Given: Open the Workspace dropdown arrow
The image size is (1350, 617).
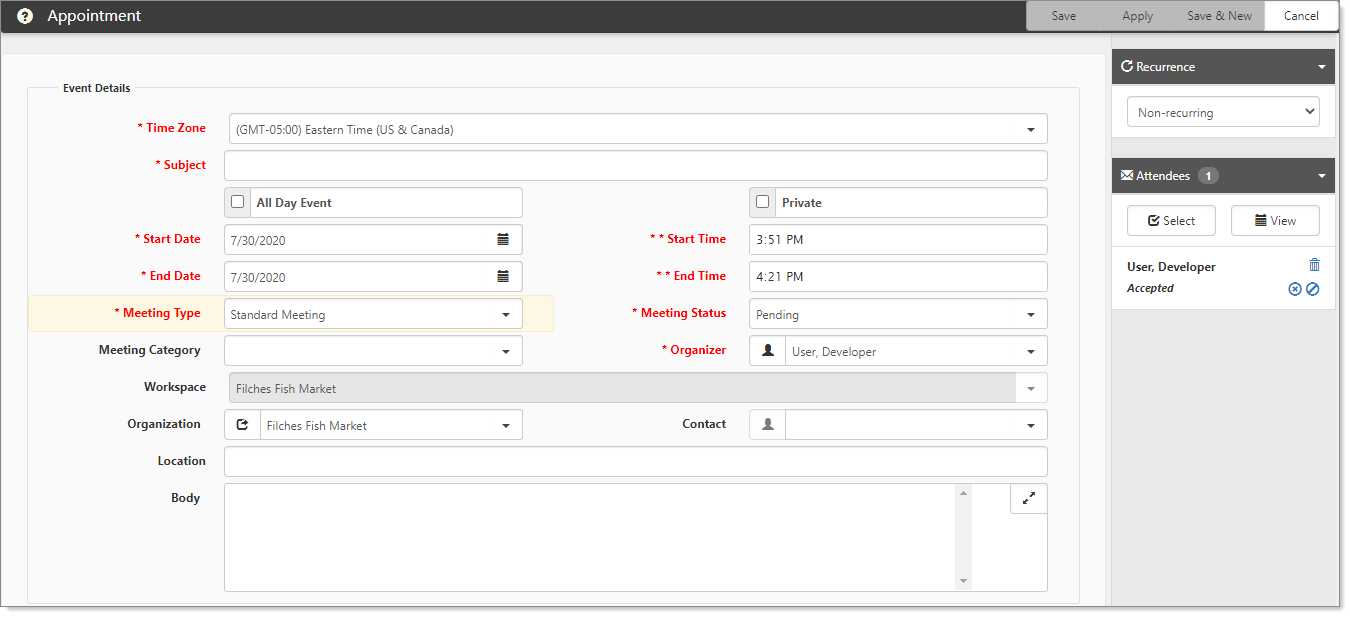Looking at the screenshot, I should [1031, 389].
